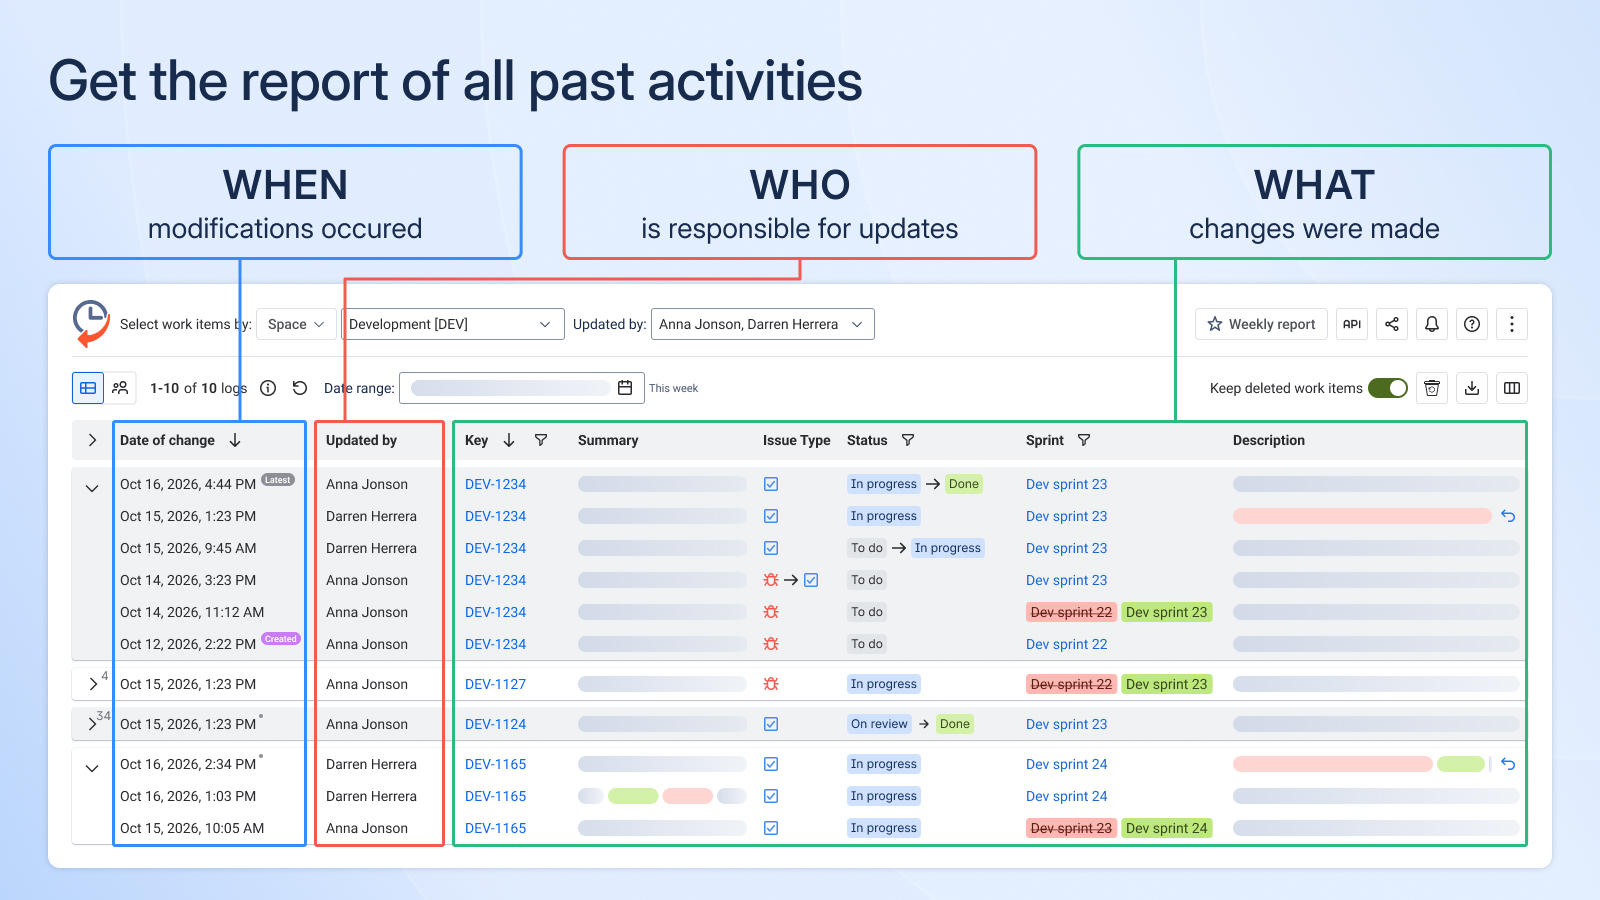Click the Summary column header
Viewport: 1600px width, 900px height.
[x=608, y=440]
